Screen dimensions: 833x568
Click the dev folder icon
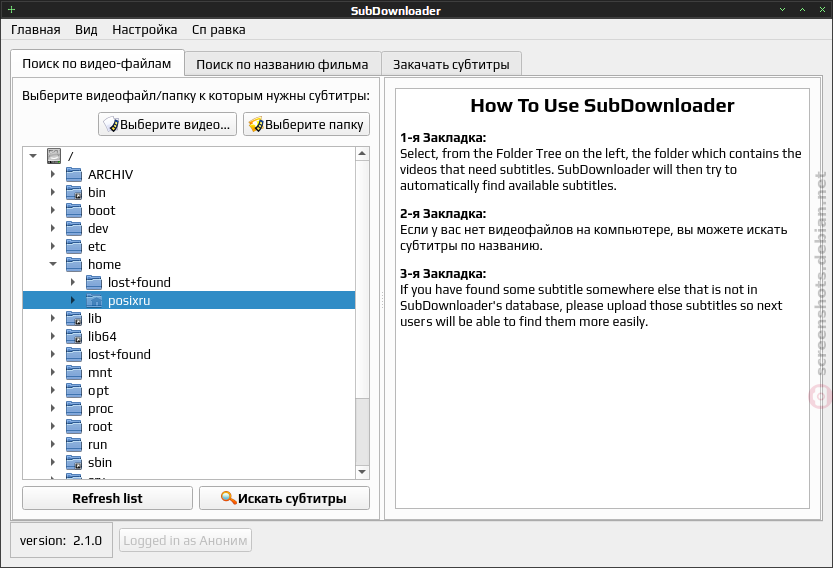pos(74,228)
